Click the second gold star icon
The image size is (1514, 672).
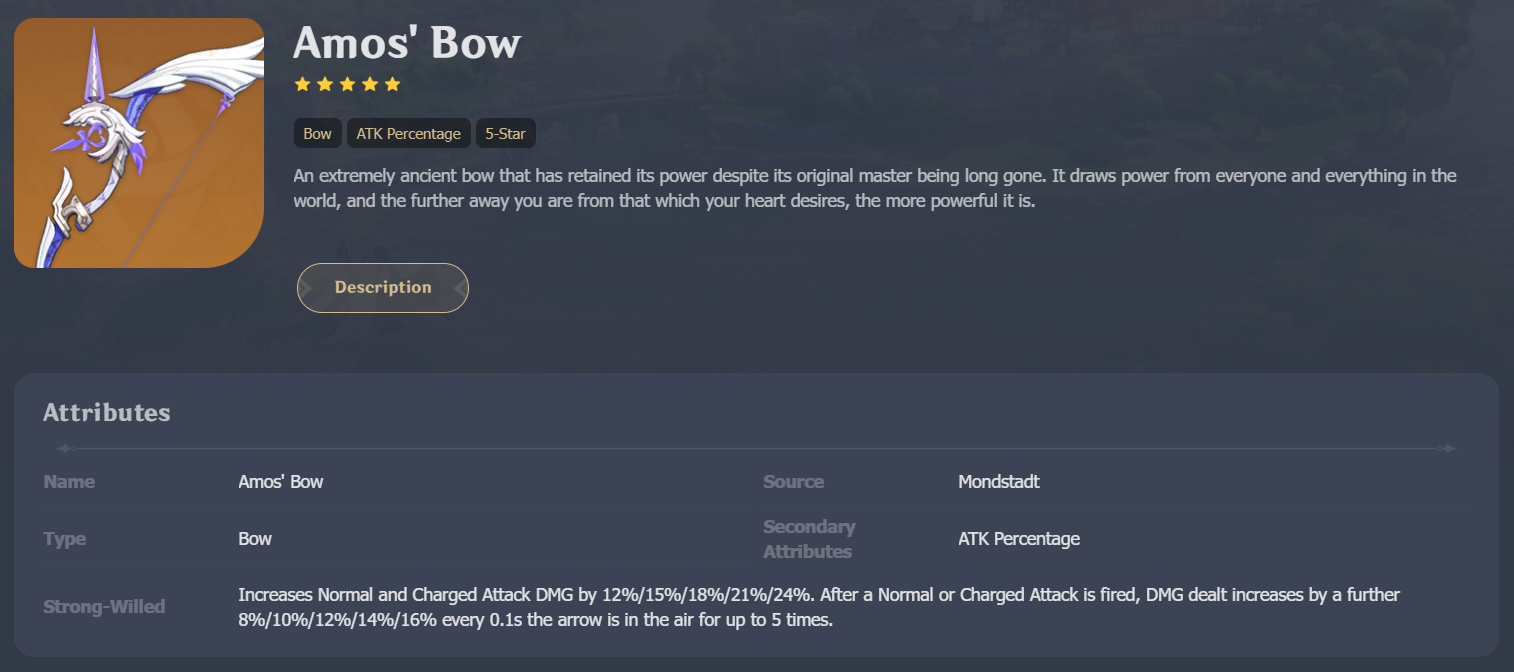coord(324,84)
